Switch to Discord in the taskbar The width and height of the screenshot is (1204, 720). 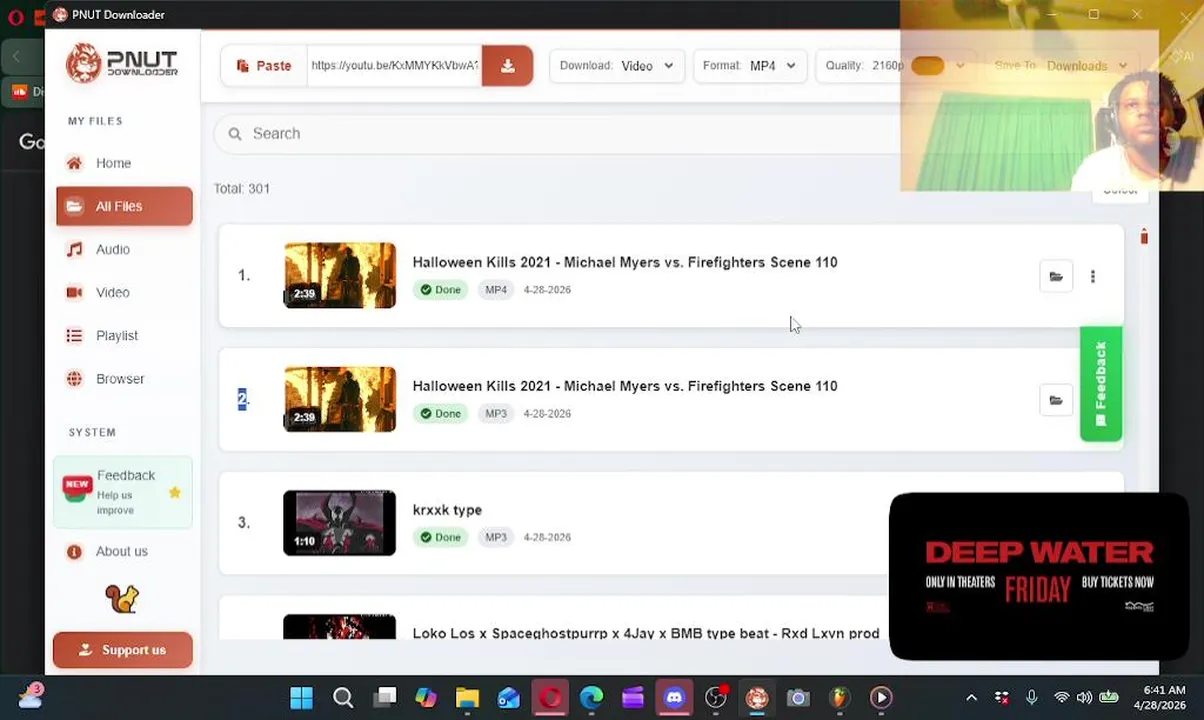pos(674,697)
